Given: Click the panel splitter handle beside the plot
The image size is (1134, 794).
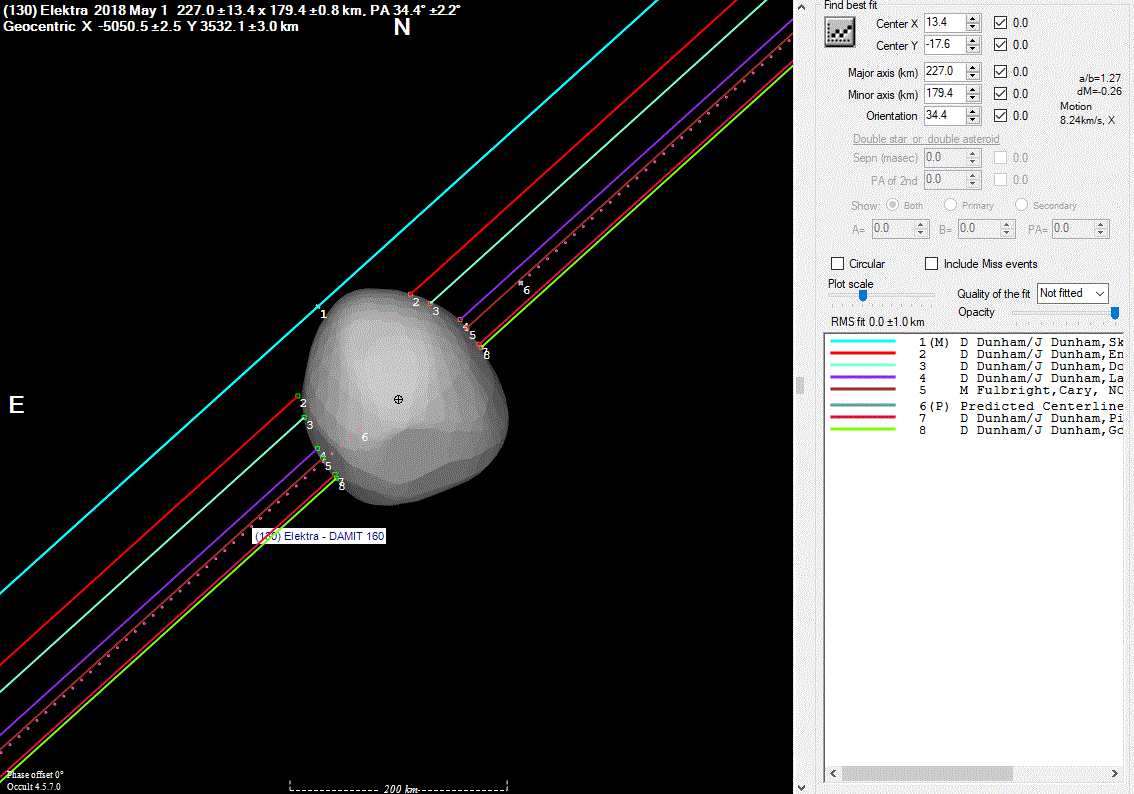Looking at the screenshot, I should pos(799,385).
